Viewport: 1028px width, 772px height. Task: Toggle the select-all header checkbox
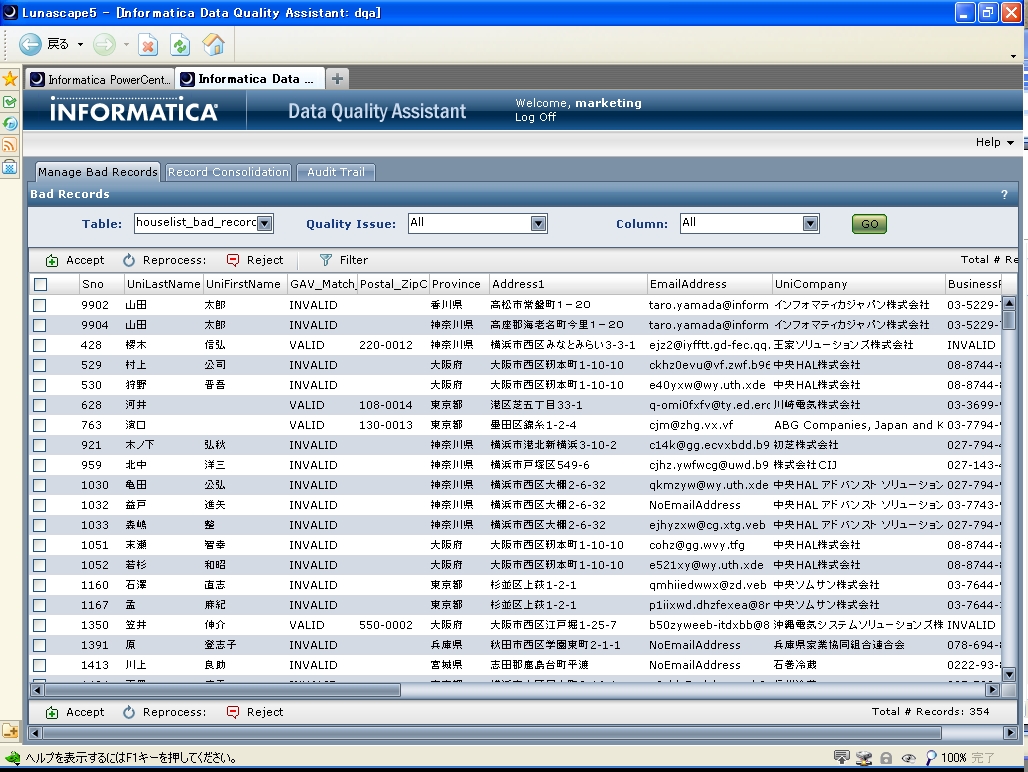[40, 284]
